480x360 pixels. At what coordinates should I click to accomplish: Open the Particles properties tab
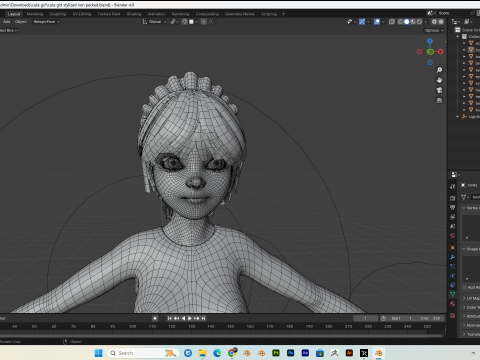(452, 266)
